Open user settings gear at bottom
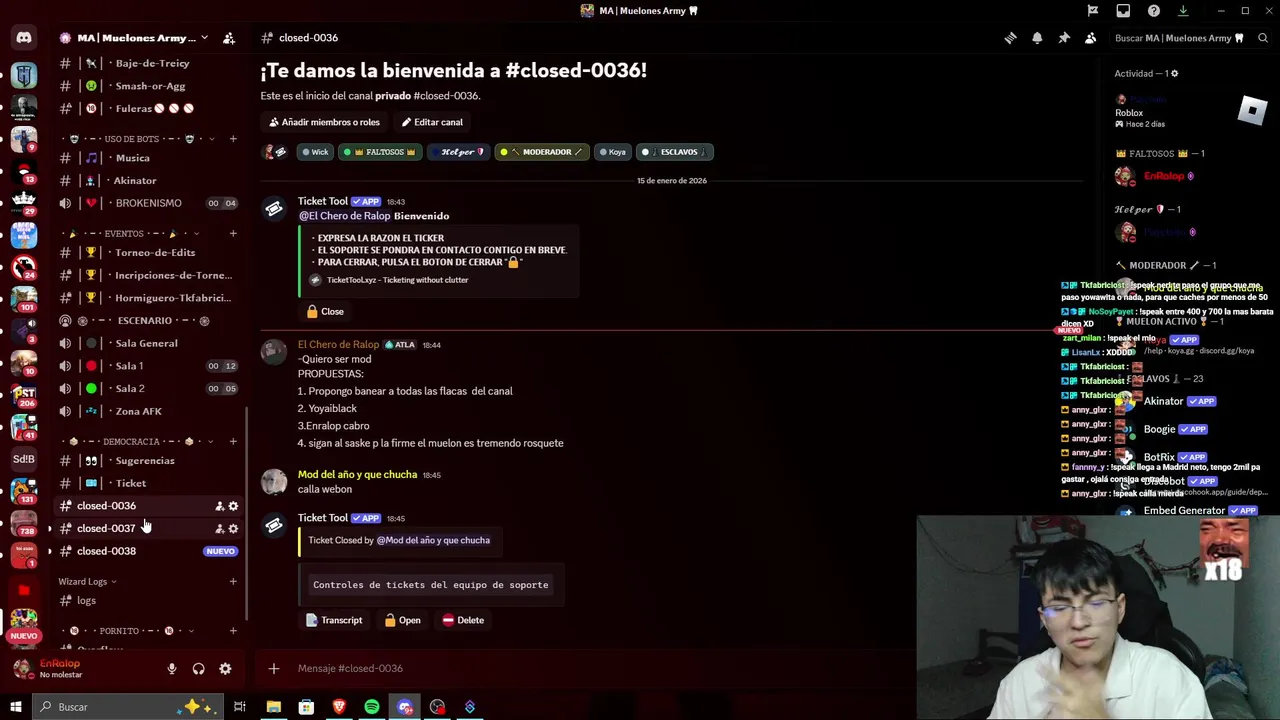The width and height of the screenshot is (1280, 720). (x=225, y=669)
